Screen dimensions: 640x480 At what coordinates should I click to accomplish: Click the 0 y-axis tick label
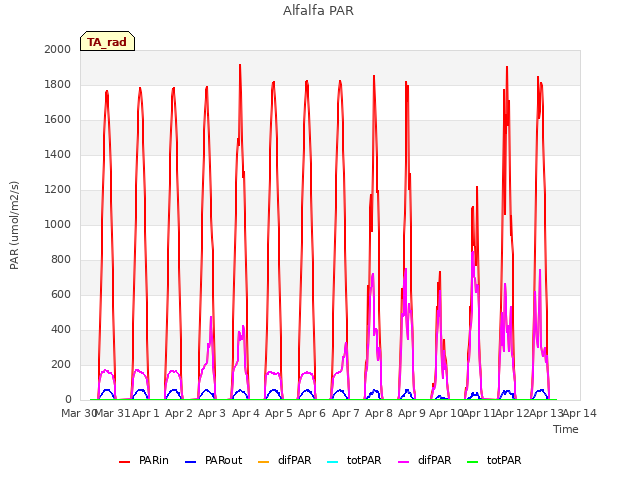(68, 400)
